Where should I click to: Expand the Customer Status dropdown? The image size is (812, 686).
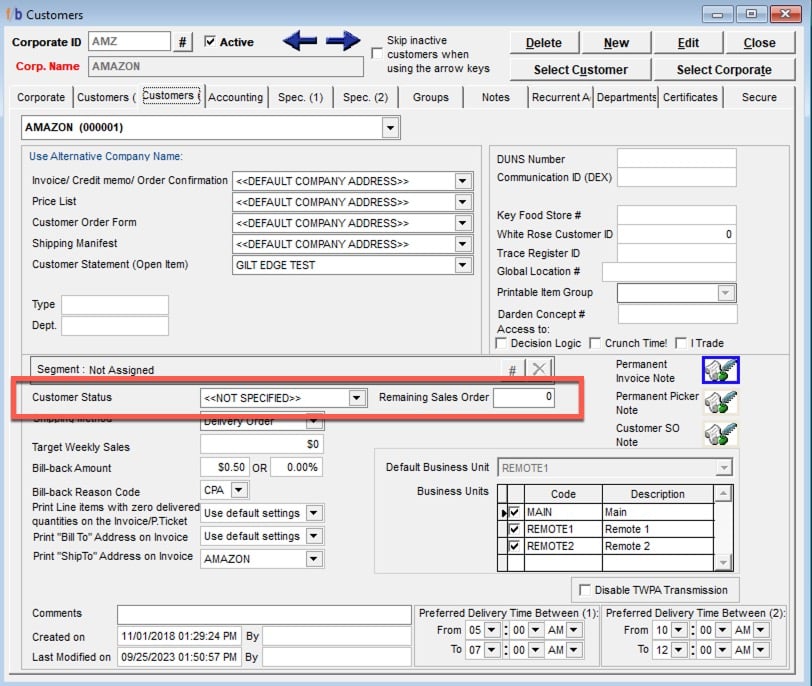[356, 398]
